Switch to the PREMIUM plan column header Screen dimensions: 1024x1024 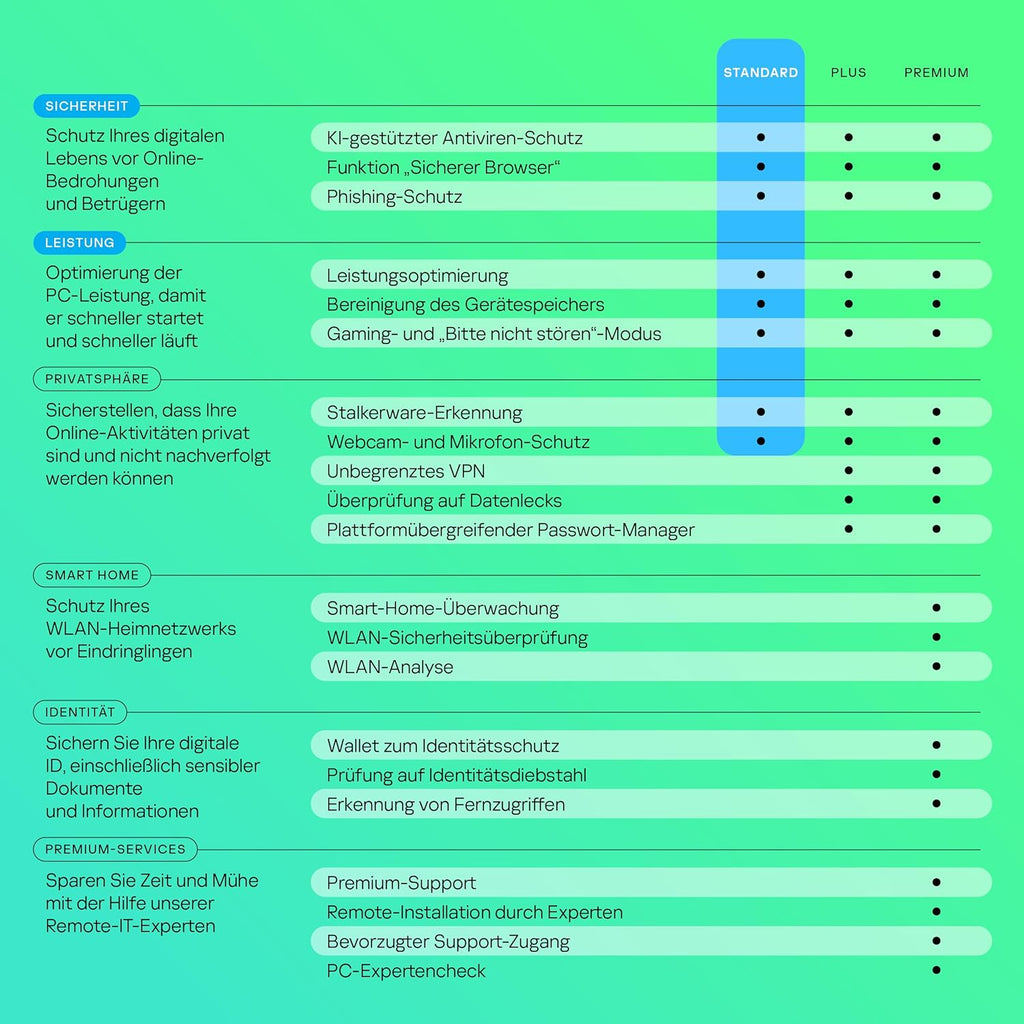(x=936, y=73)
